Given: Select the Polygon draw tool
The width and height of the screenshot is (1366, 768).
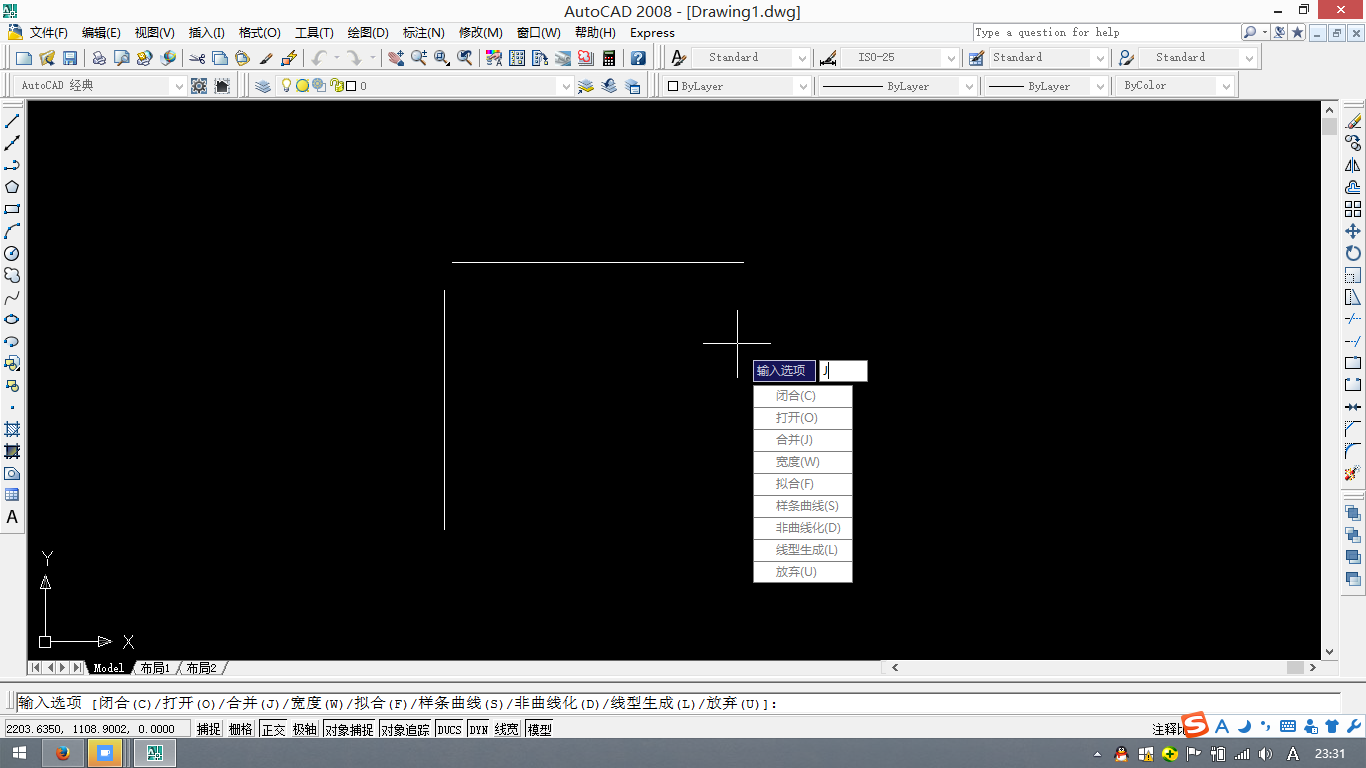Looking at the screenshot, I should (x=12, y=187).
